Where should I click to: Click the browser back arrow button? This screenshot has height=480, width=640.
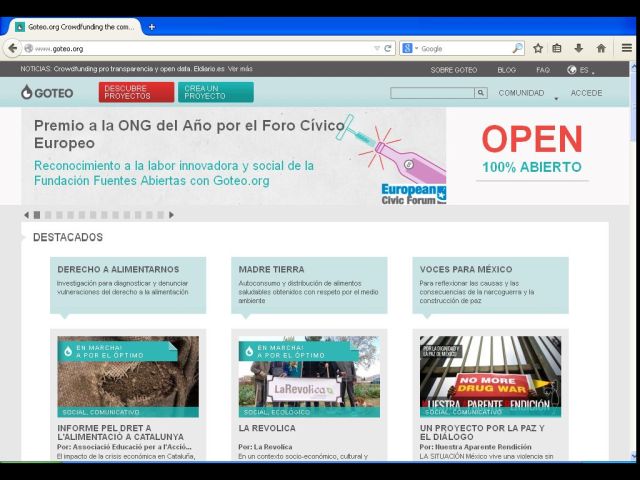[12, 48]
